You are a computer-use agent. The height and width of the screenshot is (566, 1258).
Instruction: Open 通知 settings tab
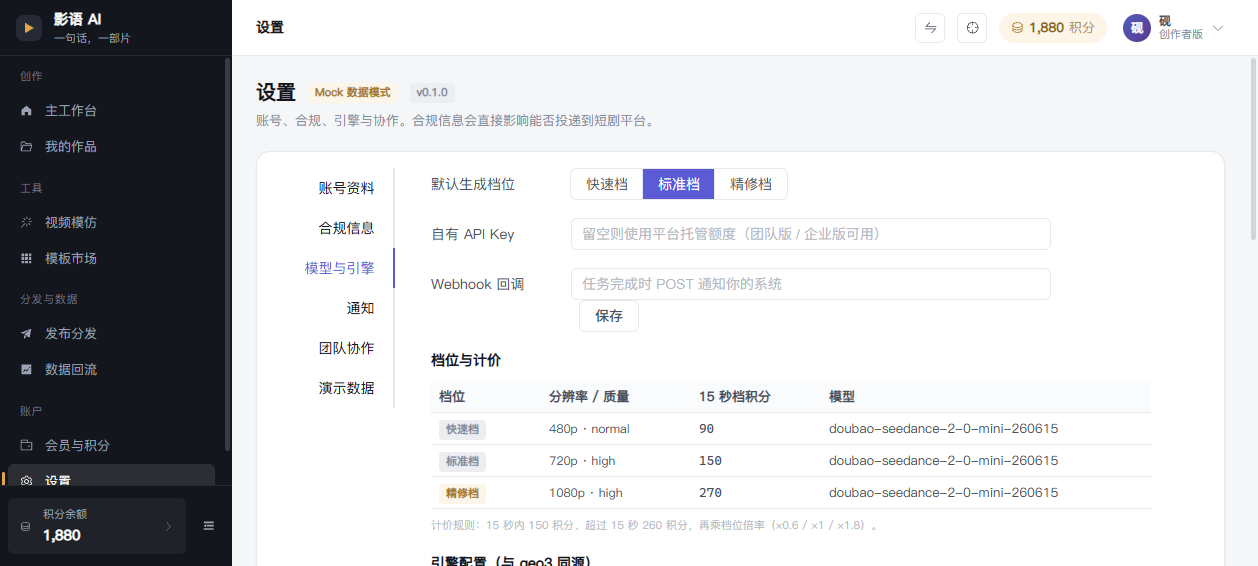coord(360,308)
